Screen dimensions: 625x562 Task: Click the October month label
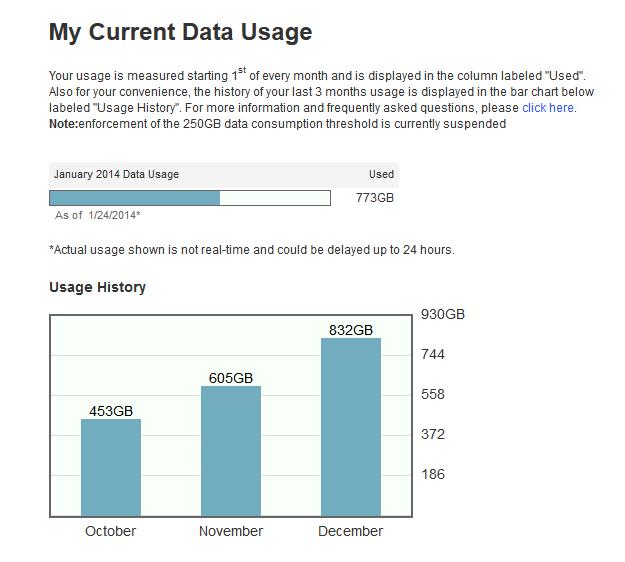[110, 531]
